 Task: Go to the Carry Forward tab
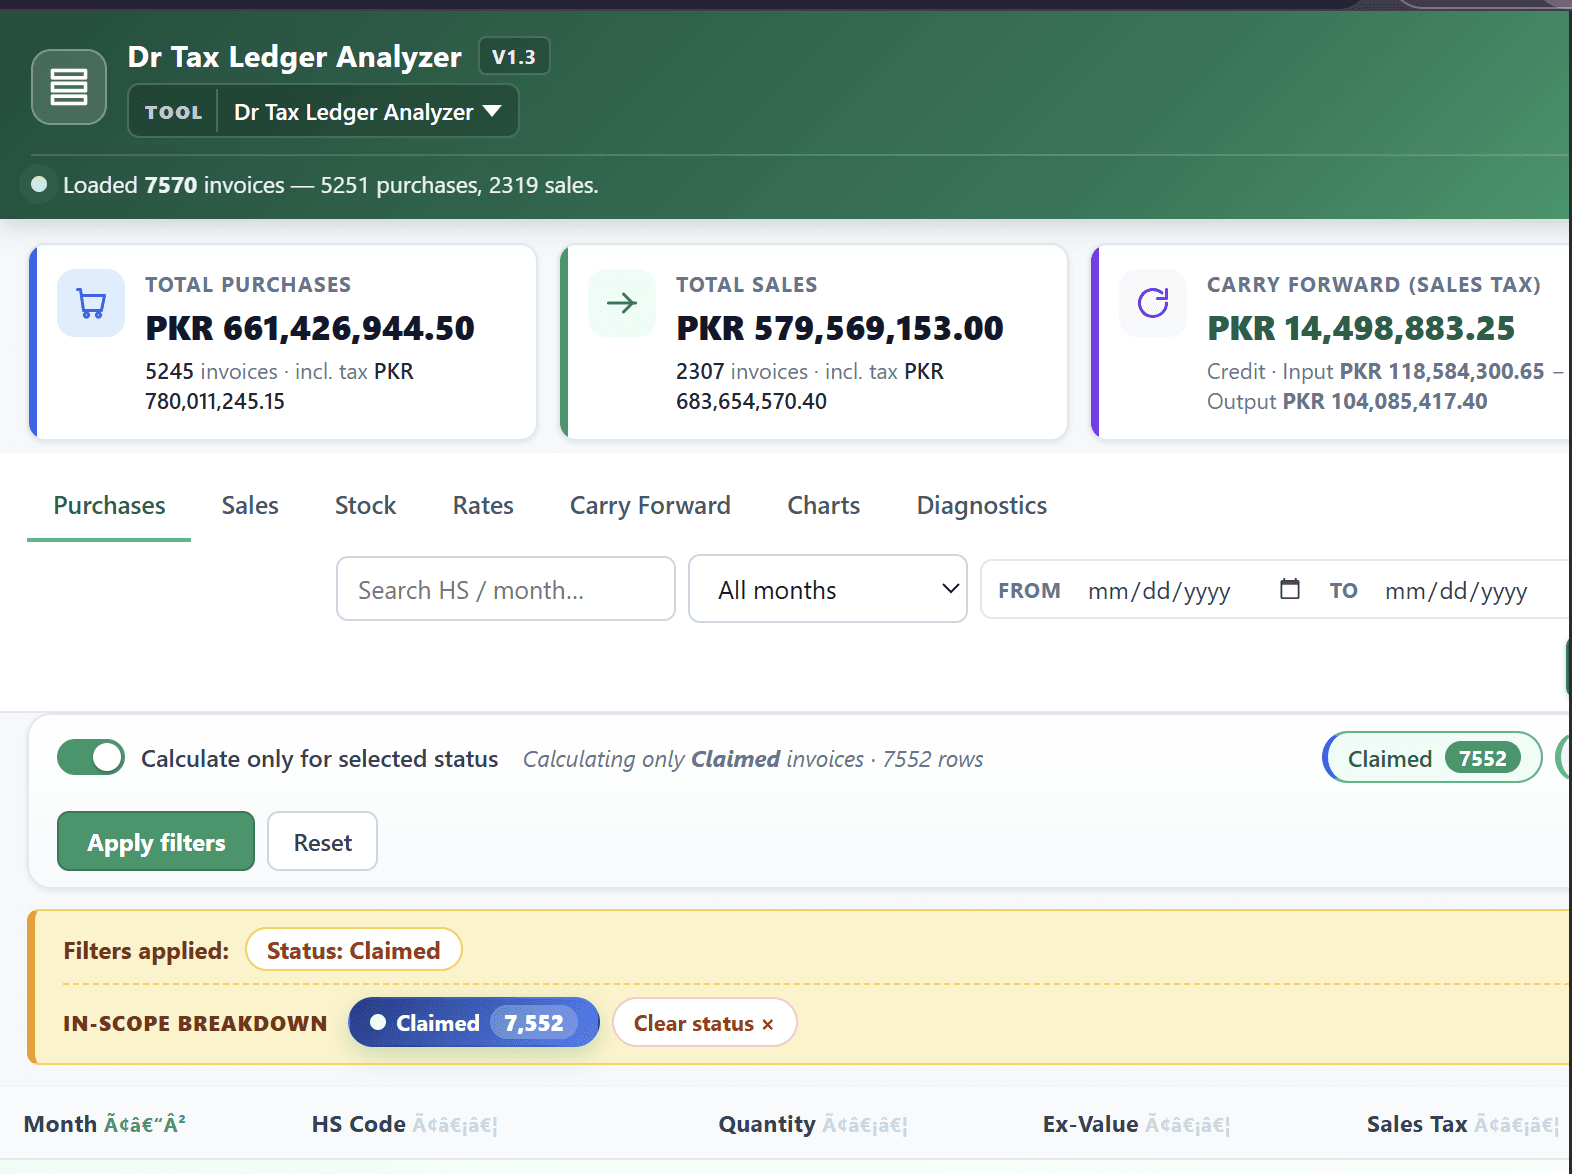pos(650,506)
